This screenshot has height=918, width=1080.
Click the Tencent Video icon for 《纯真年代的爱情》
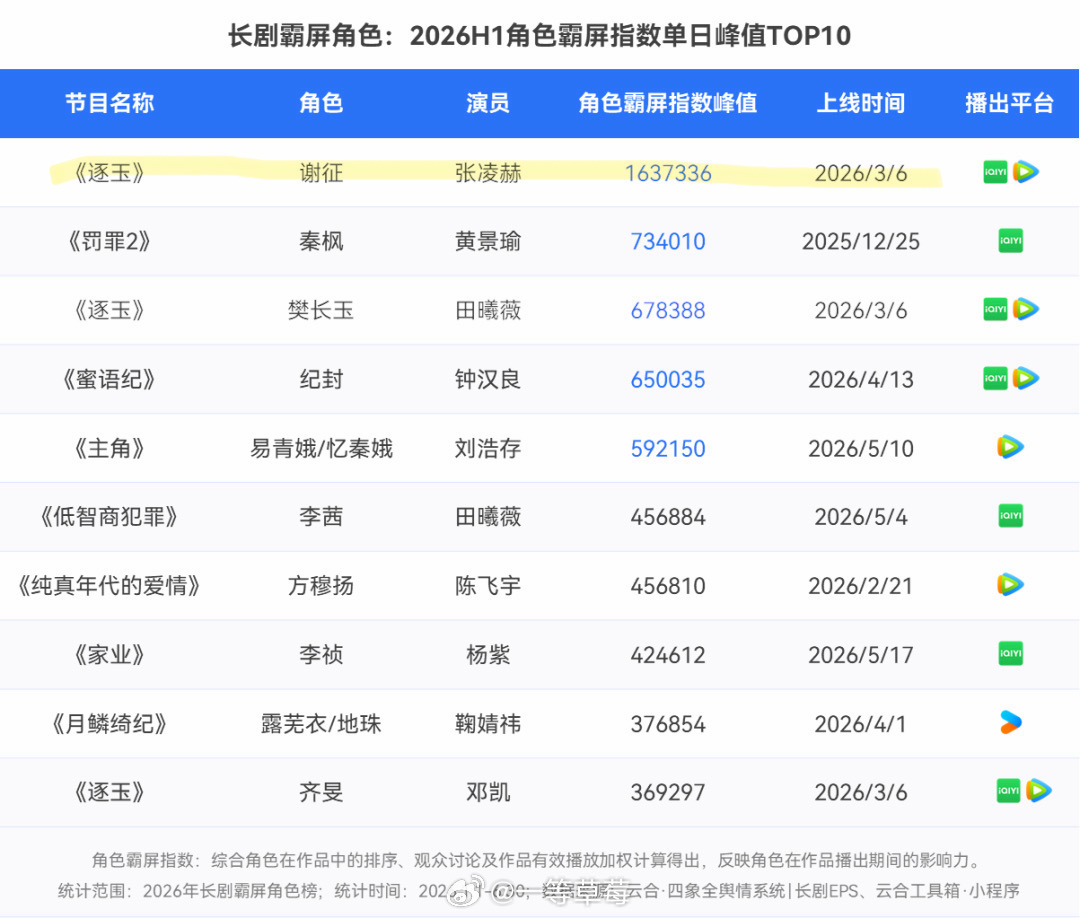1010,585
